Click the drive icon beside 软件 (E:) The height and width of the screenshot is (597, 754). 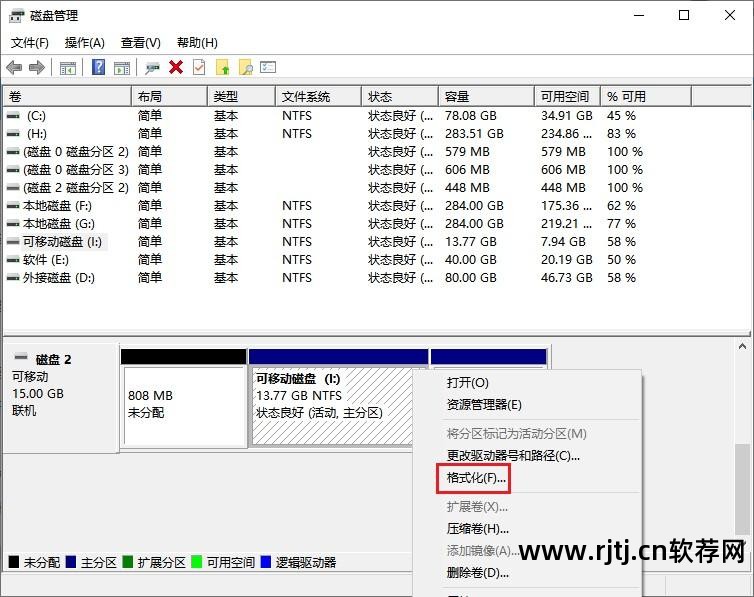[x=13, y=260]
